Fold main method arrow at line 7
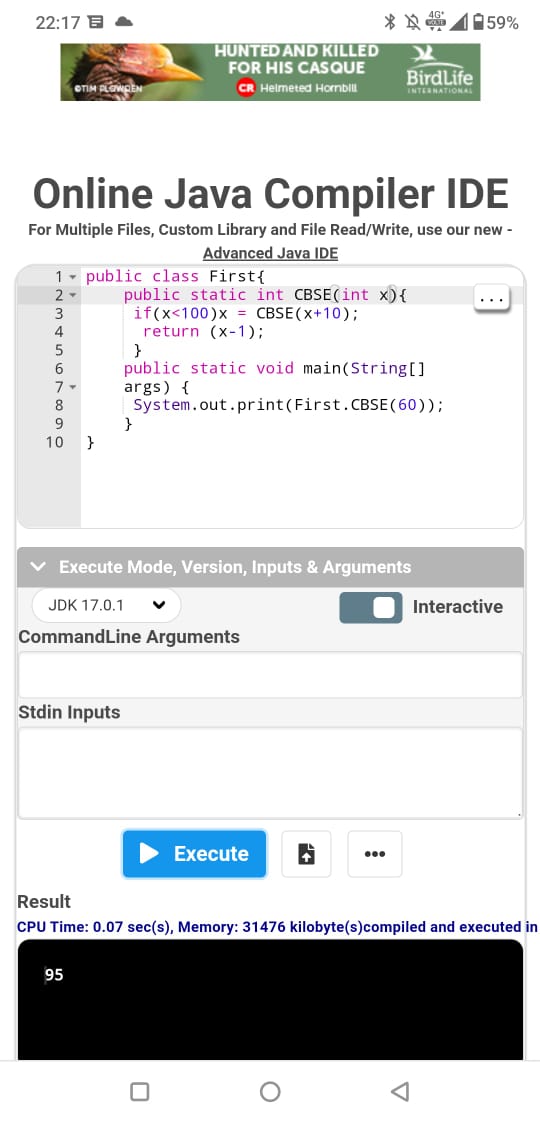 (72, 387)
